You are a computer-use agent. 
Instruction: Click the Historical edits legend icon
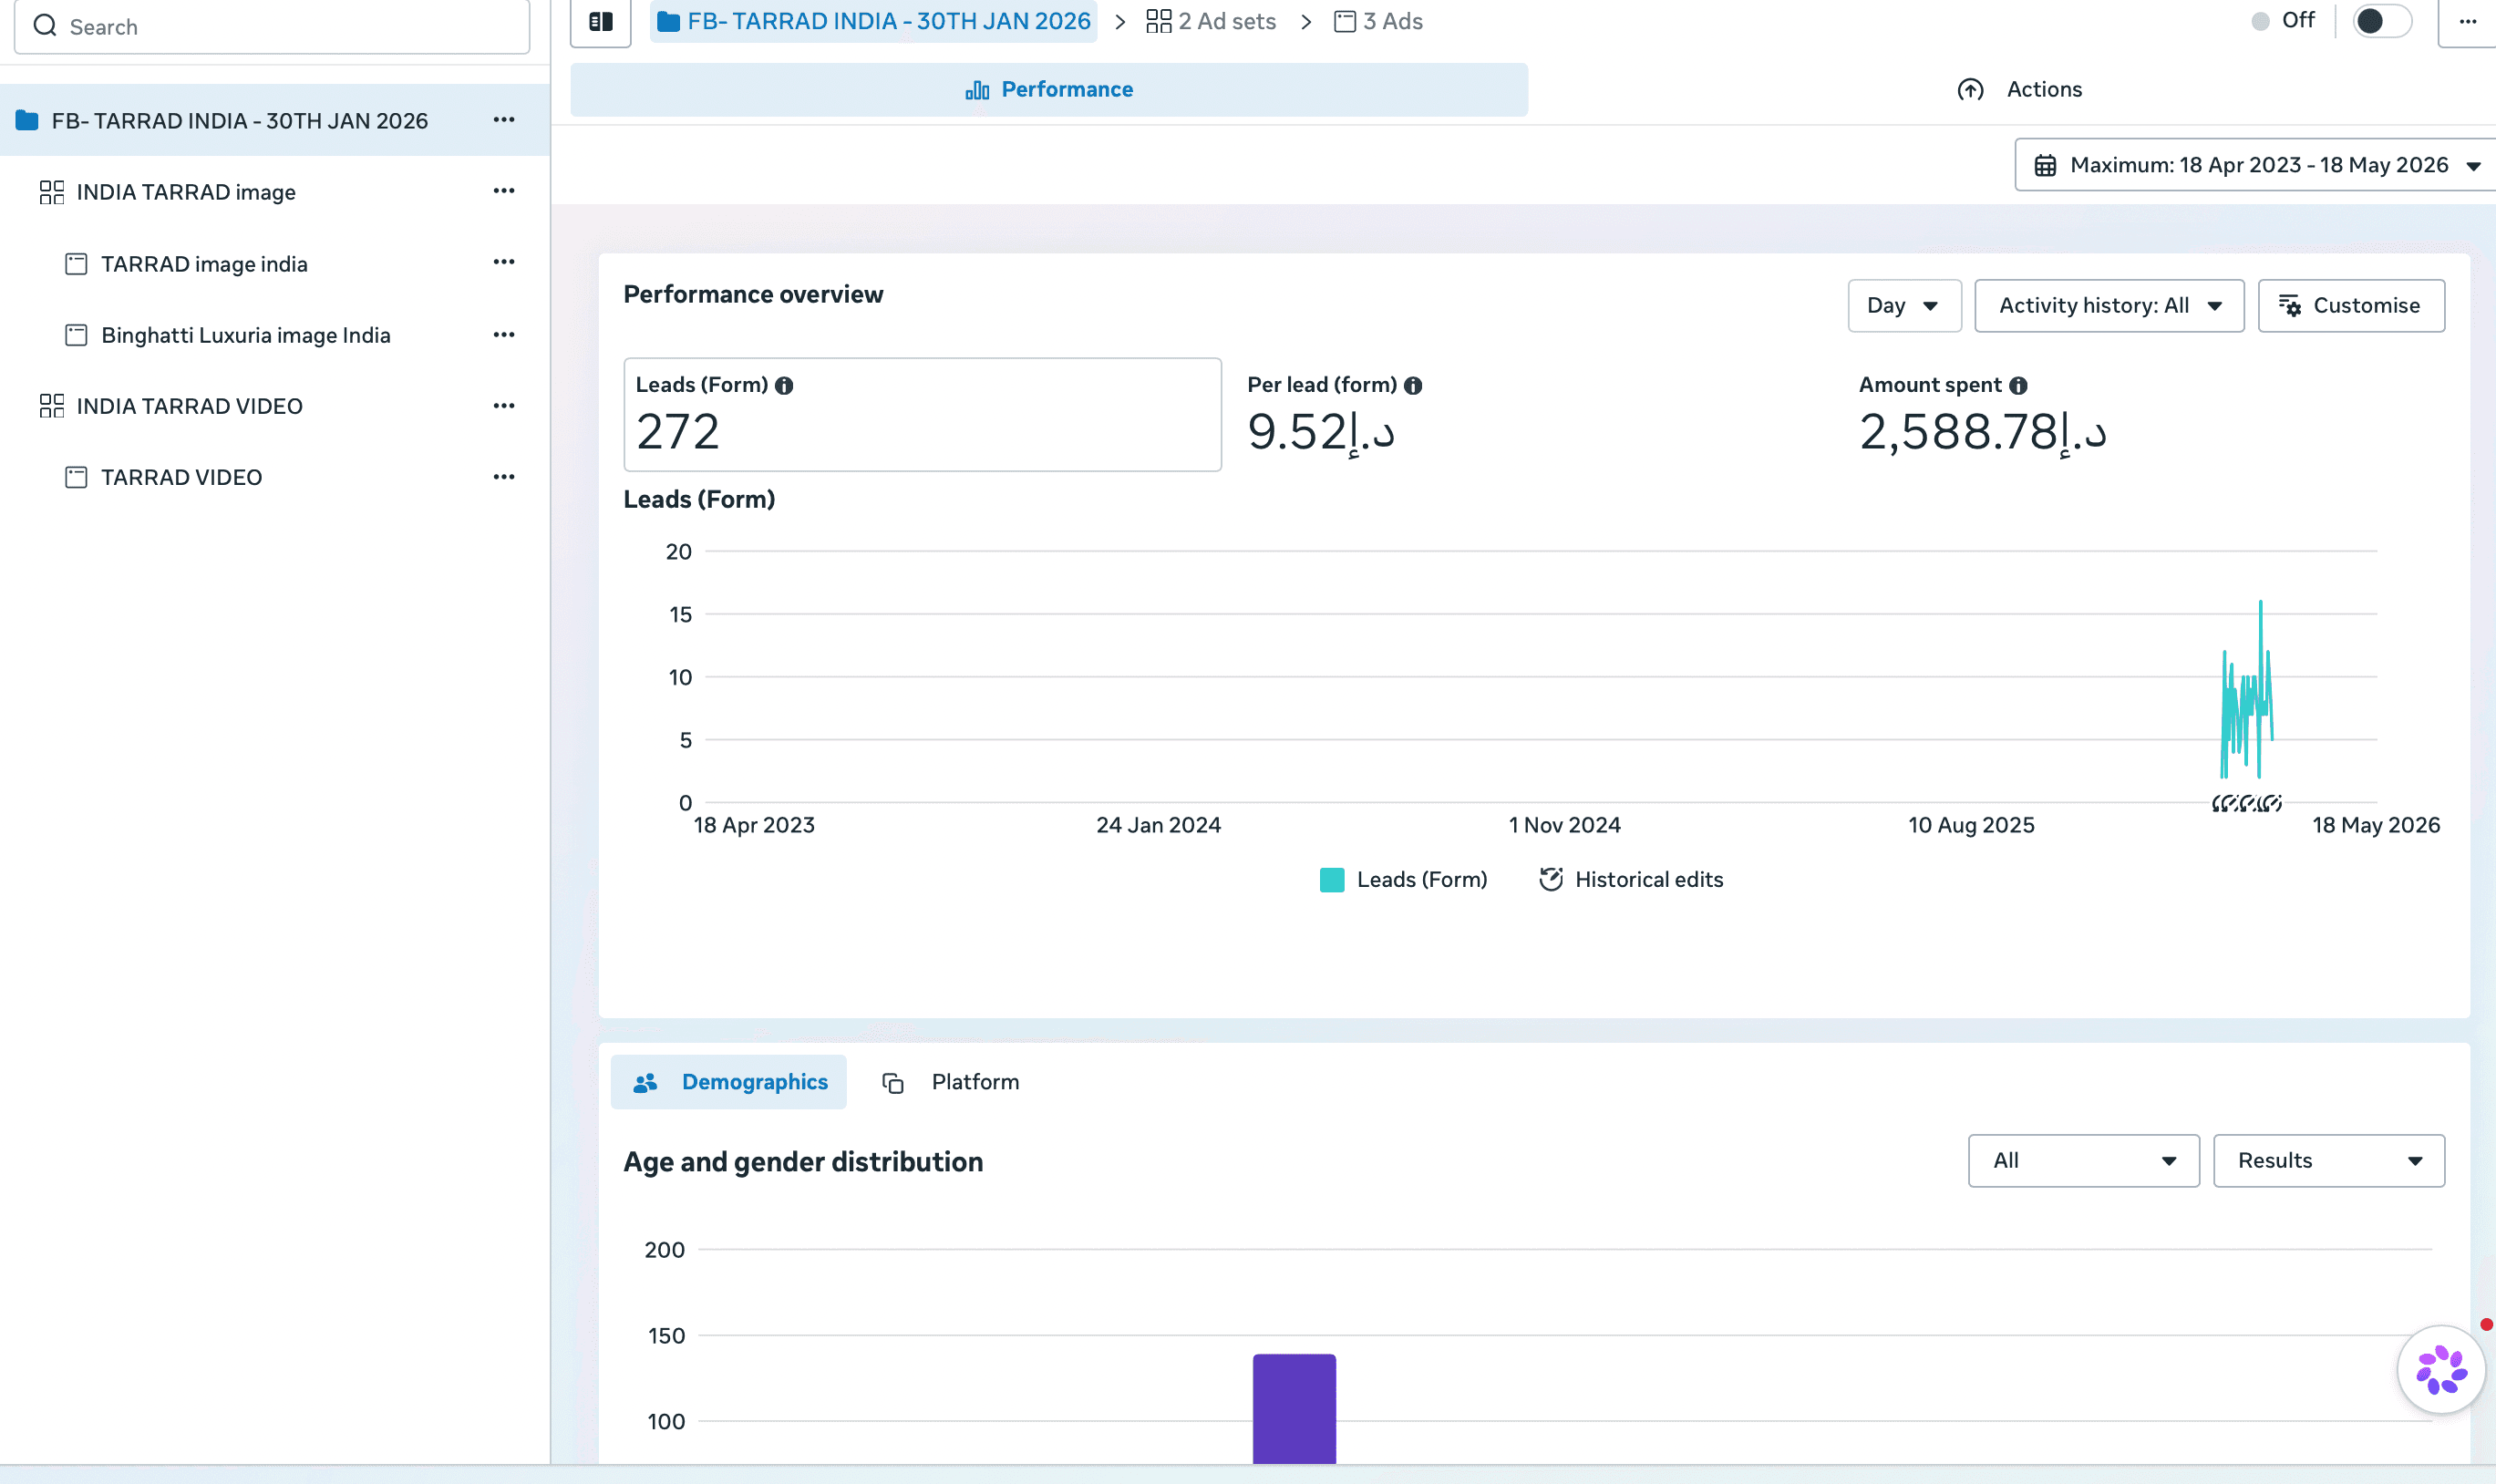coord(1551,880)
